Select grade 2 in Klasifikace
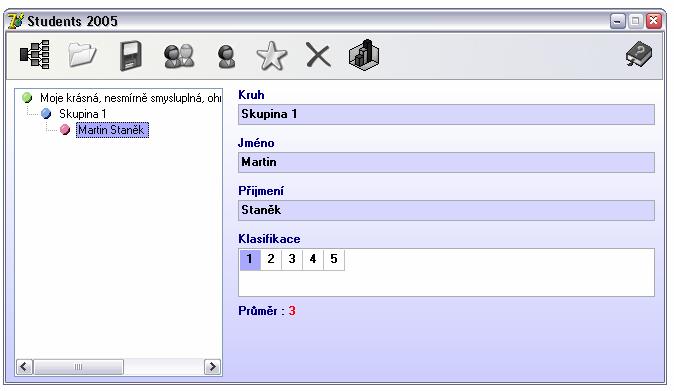The width and height of the screenshot is (674, 391). [271, 259]
